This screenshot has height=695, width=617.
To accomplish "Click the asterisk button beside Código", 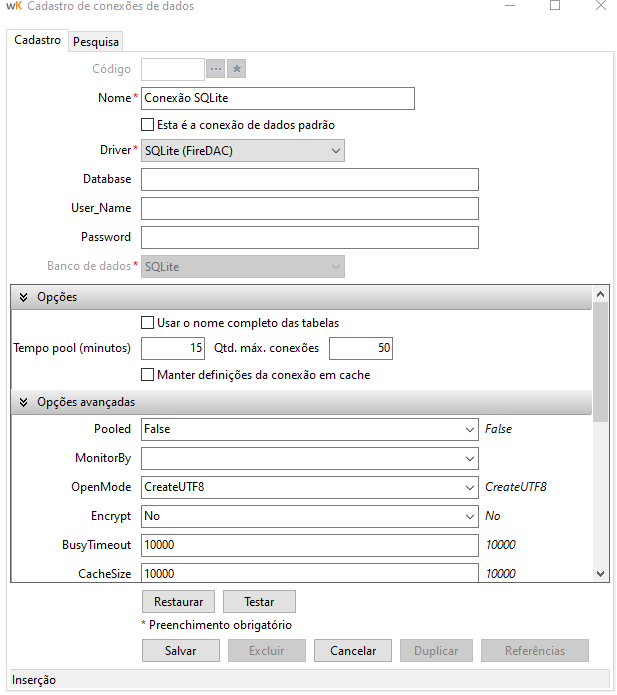I will [x=237, y=69].
